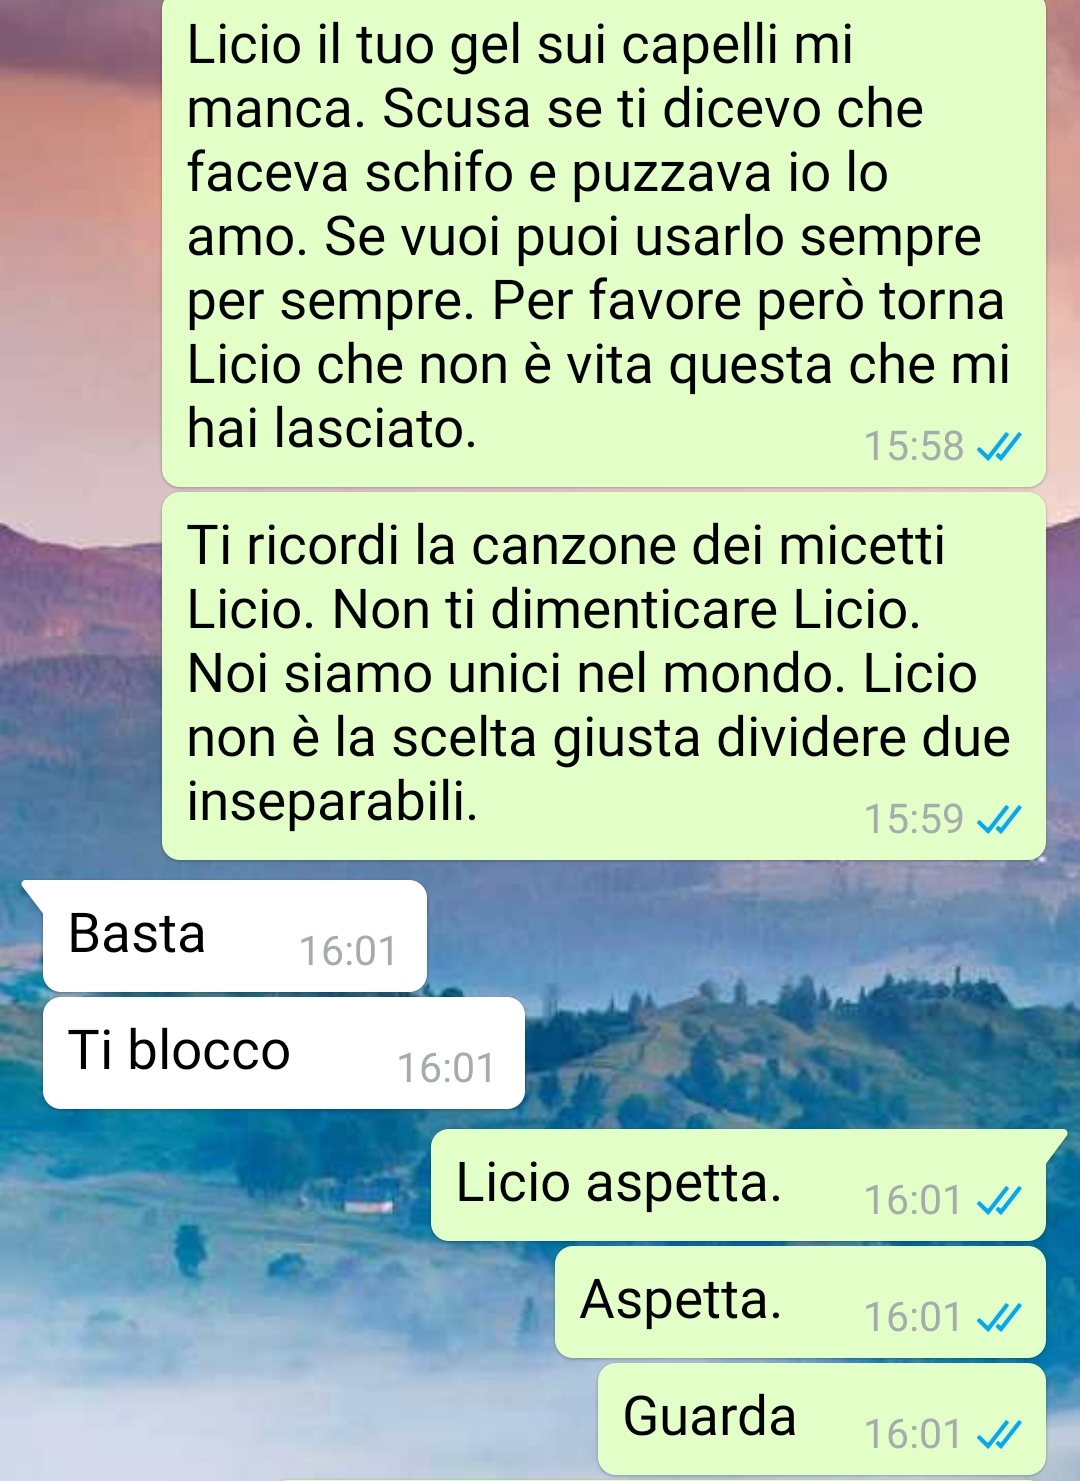The height and width of the screenshot is (1481, 1080).
Task: Tap the sent "Licio aspetta." message text
Action: (619, 1185)
